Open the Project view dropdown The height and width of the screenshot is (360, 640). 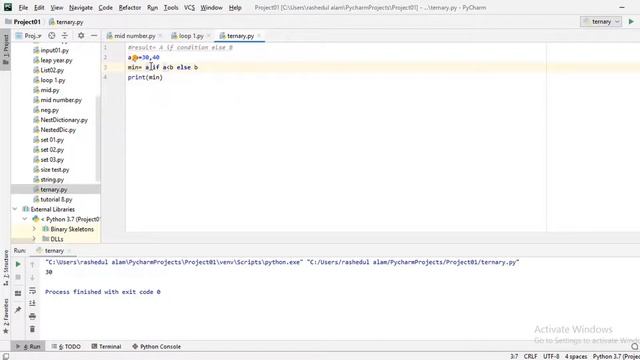click(x=29, y=36)
